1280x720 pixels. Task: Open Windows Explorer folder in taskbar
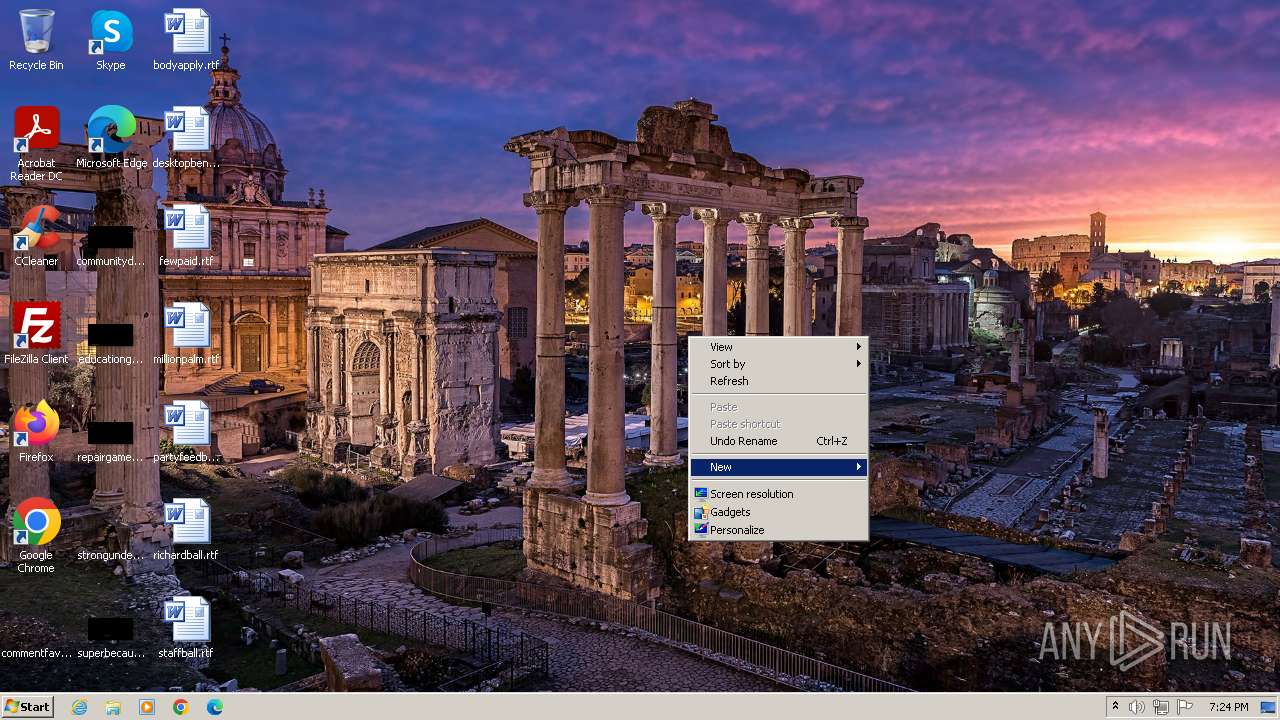click(x=113, y=707)
